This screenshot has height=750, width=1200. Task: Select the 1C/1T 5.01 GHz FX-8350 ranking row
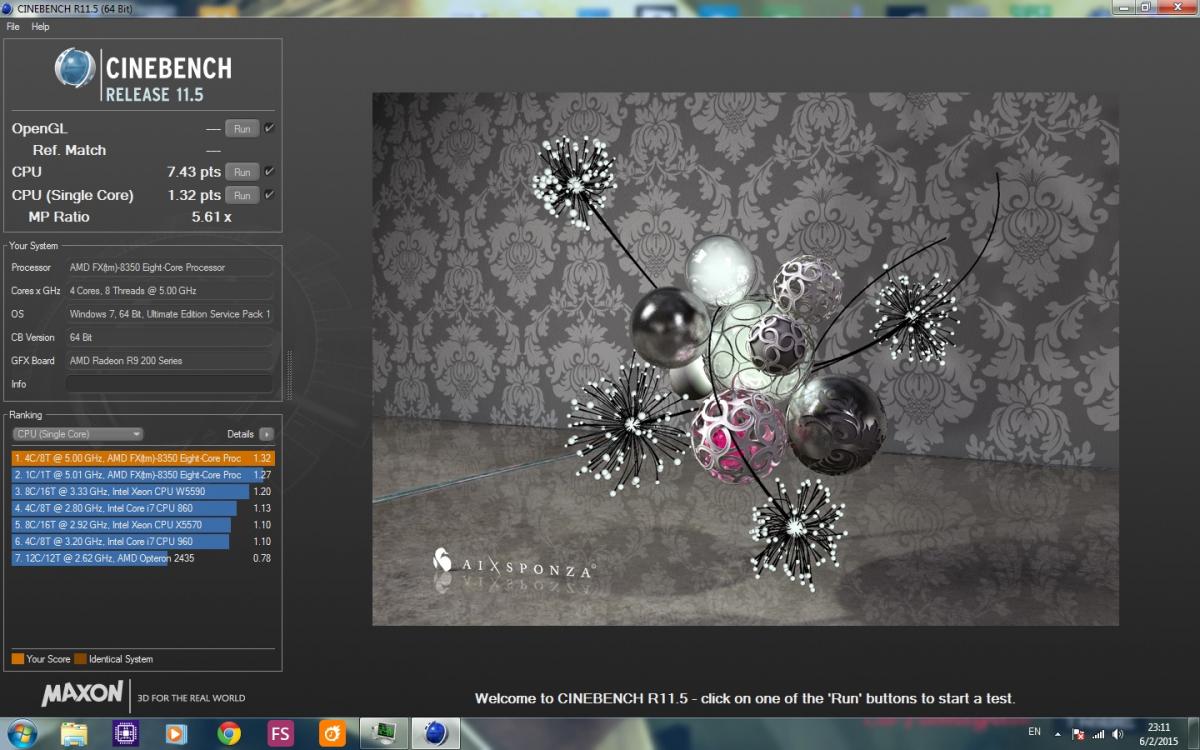pos(142,475)
